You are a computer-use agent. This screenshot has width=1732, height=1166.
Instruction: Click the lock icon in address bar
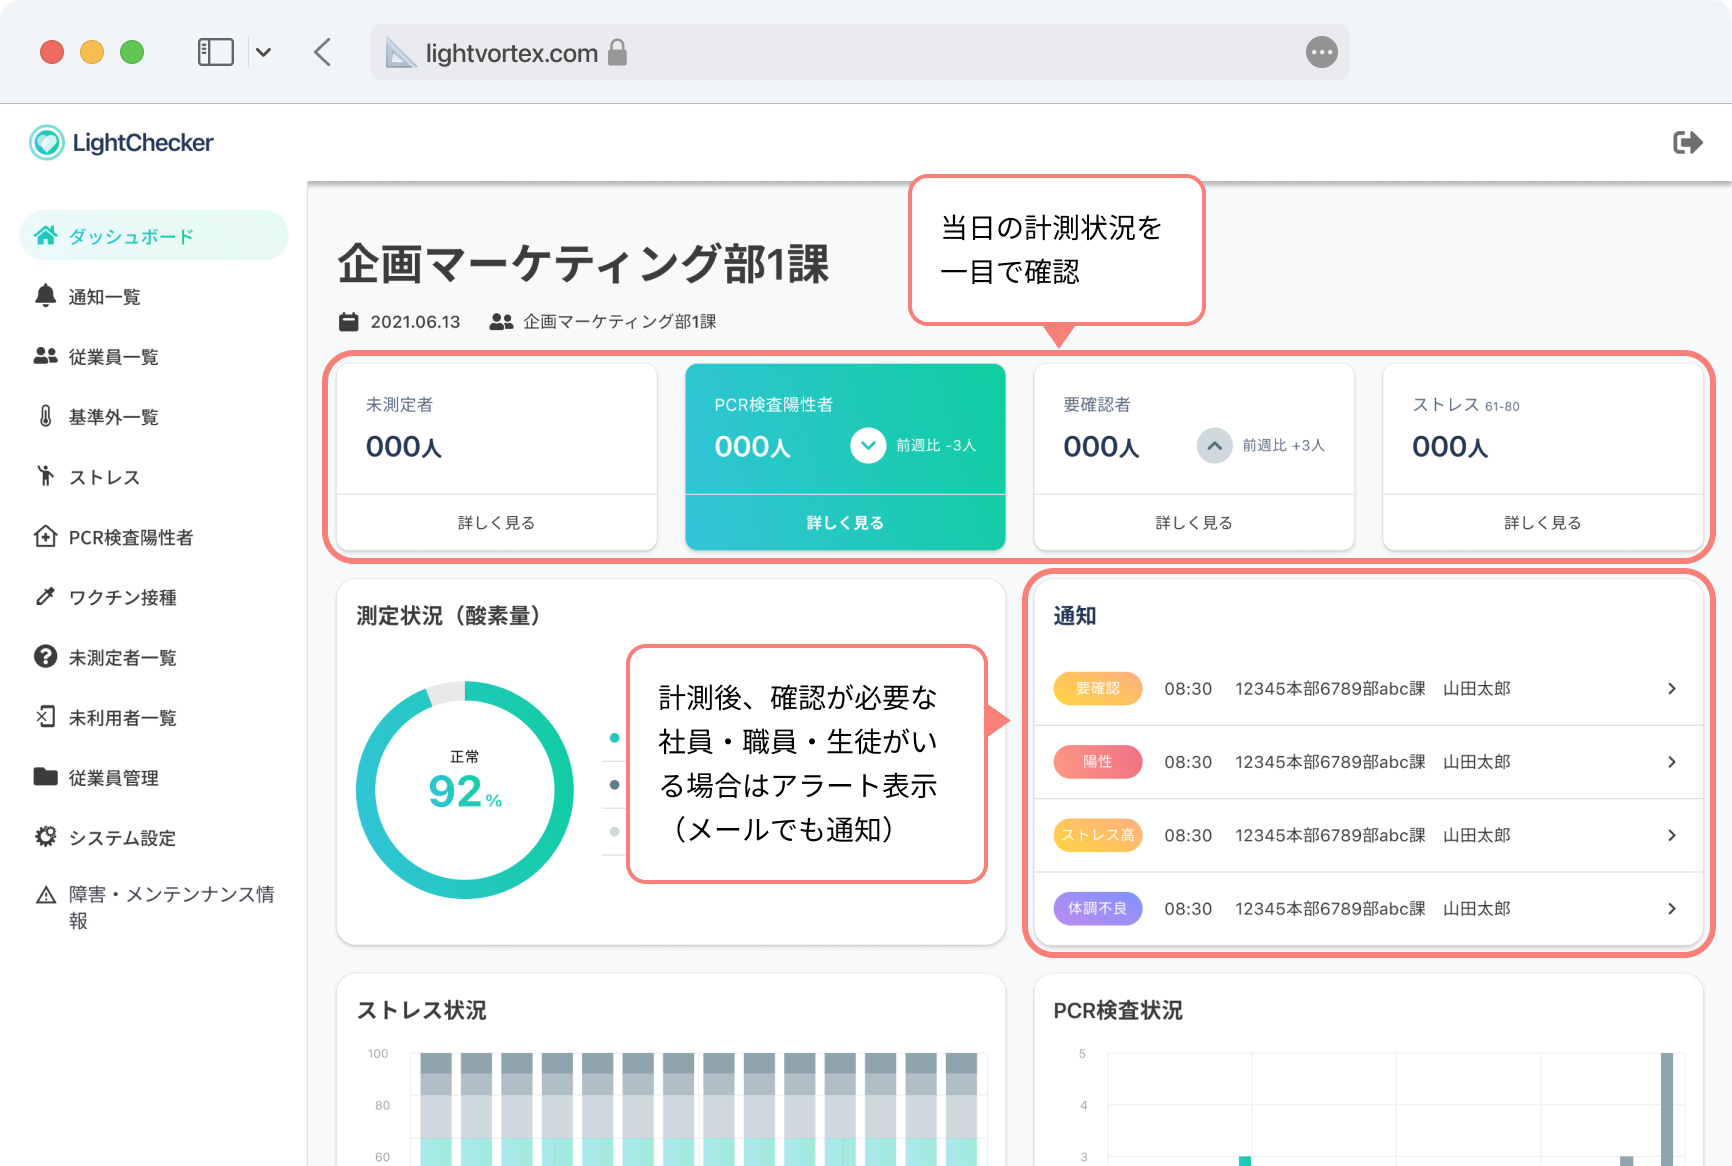click(x=618, y=52)
